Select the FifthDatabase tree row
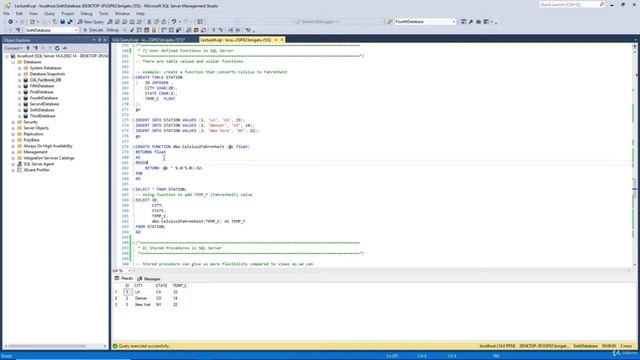This screenshot has height=360, width=640. [42, 86]
